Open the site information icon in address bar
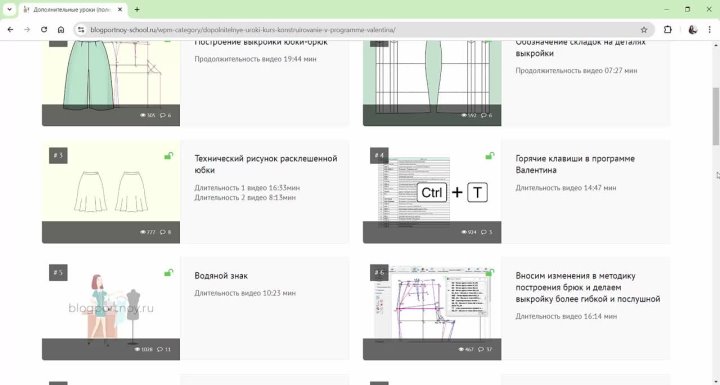720x385 pixels. coord(81,29)
